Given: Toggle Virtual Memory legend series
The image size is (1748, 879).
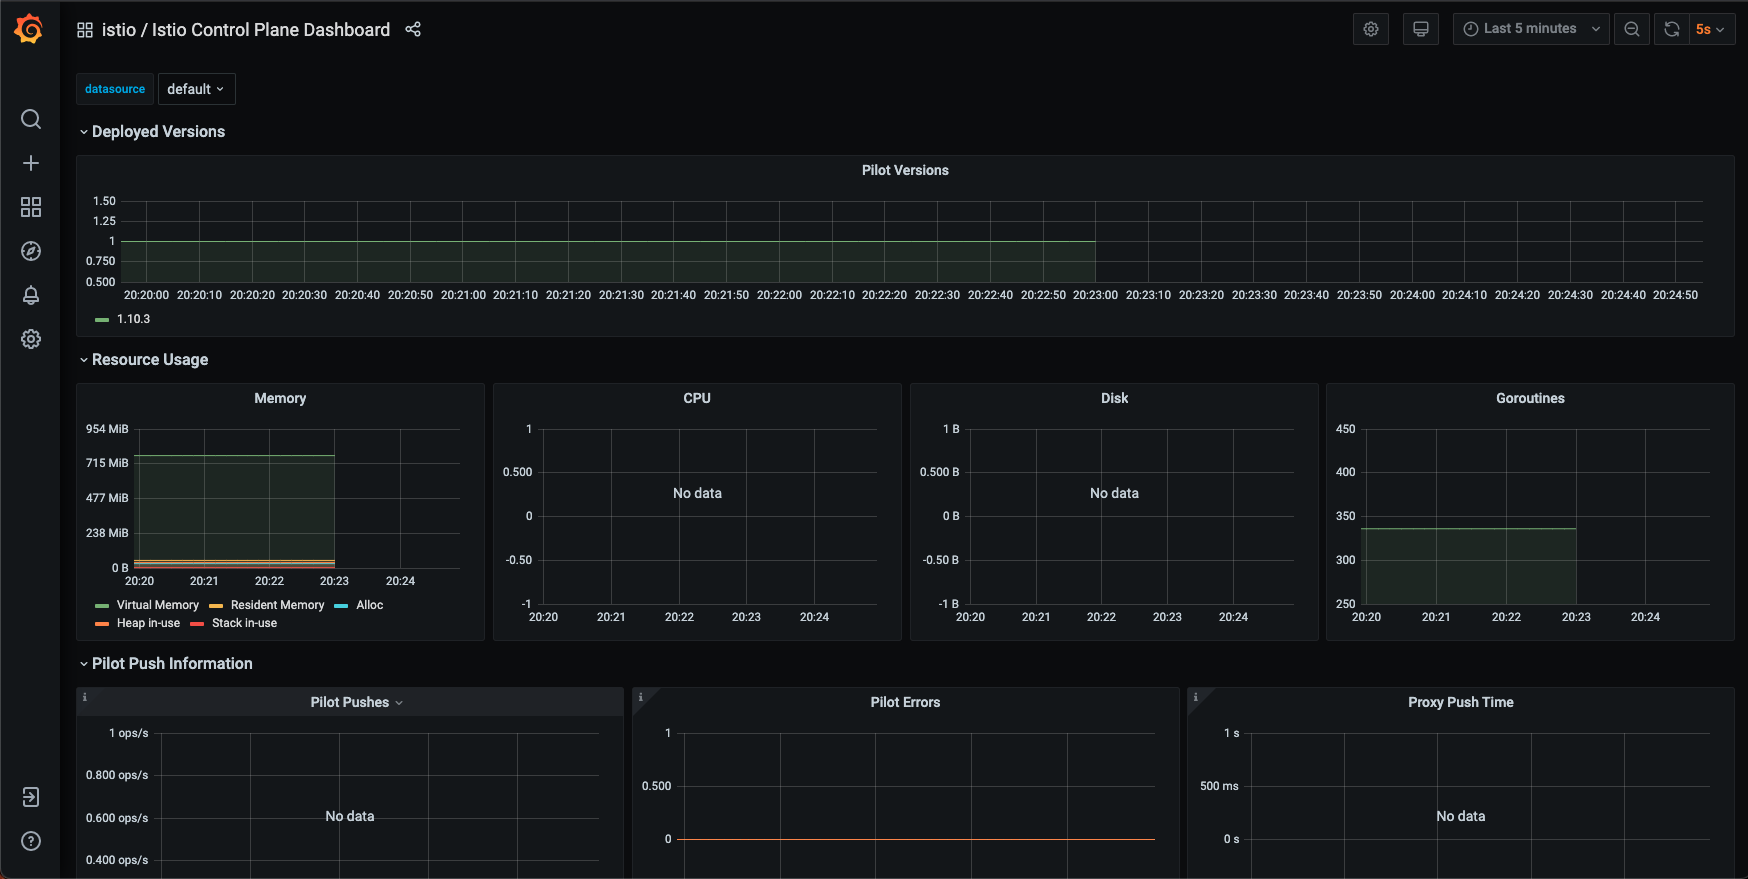Looking at the screenshot, I should [x=158, y=605].
